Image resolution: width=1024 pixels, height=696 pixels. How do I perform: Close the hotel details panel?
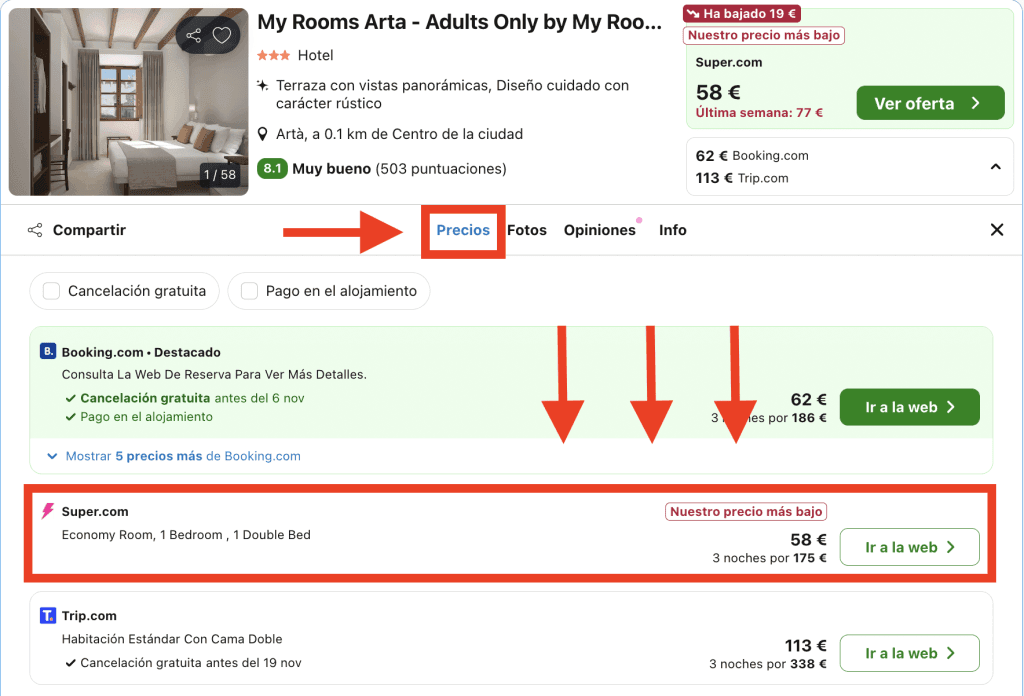click(x=996, y=230)
